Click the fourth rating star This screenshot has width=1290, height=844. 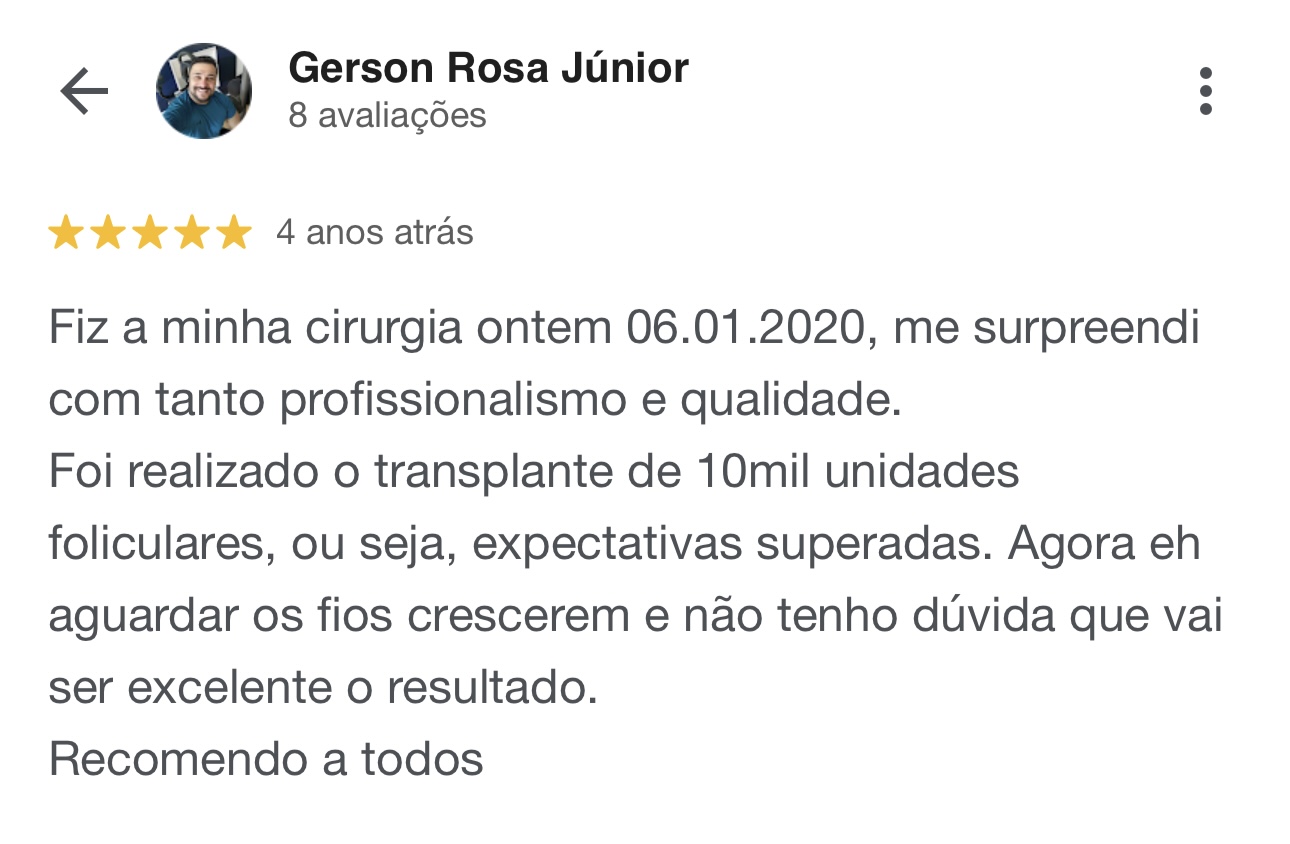click(192, 233)
